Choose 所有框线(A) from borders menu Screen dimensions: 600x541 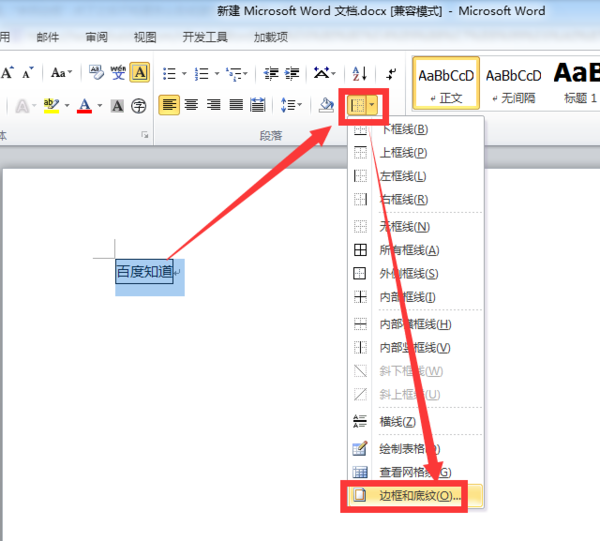(416, 250)
